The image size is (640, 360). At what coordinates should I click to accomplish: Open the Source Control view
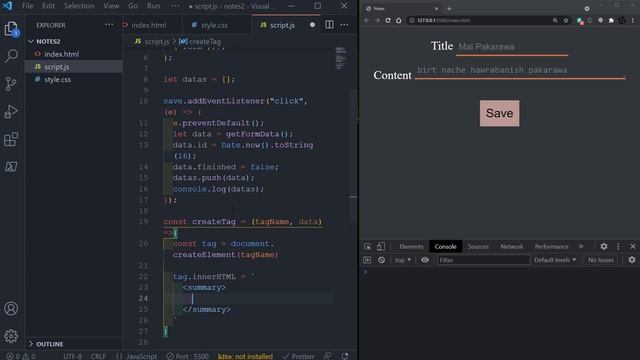[x=11, y=83]
